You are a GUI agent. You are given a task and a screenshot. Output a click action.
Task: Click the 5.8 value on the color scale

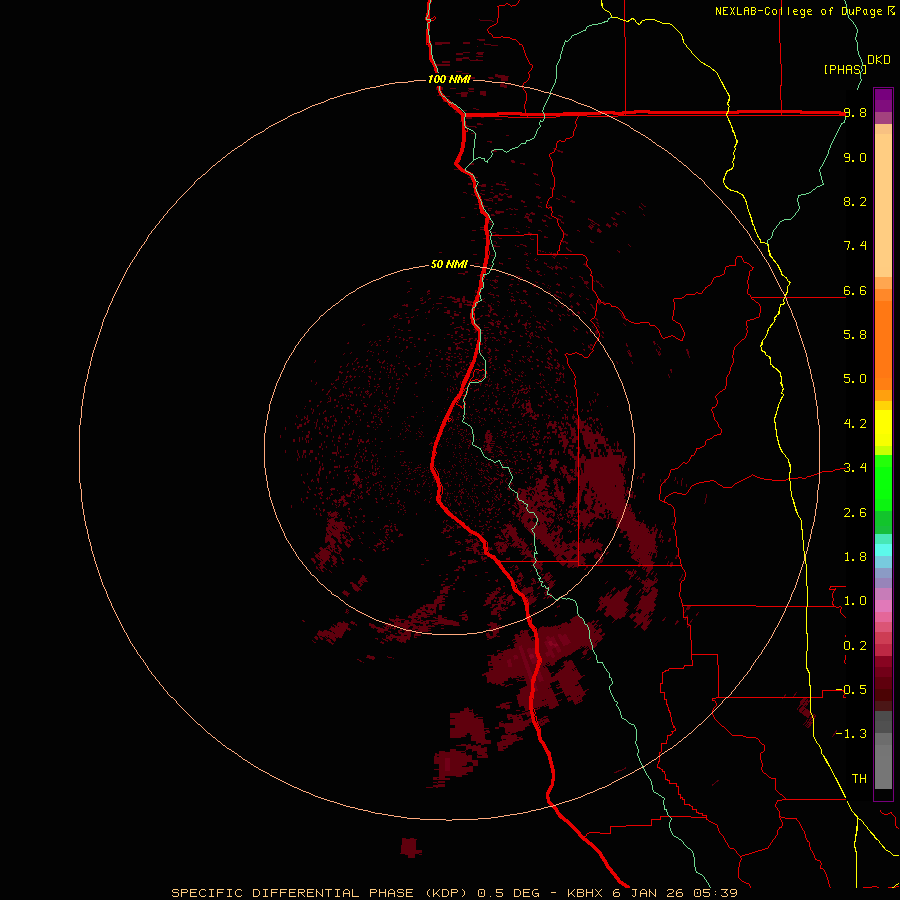(x=855, y=335)
